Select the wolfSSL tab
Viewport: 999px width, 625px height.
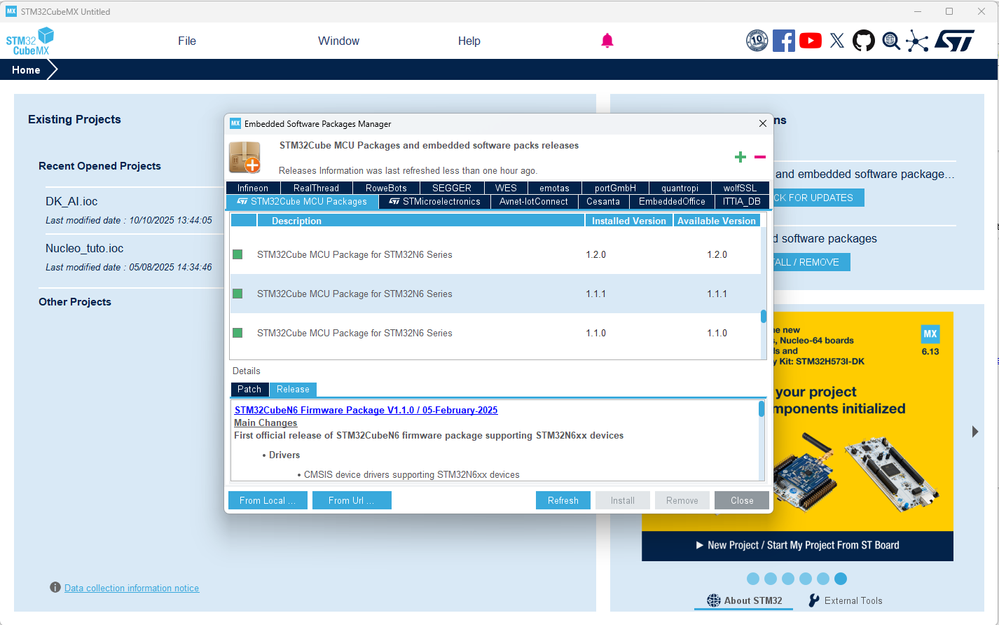point(740,188)
